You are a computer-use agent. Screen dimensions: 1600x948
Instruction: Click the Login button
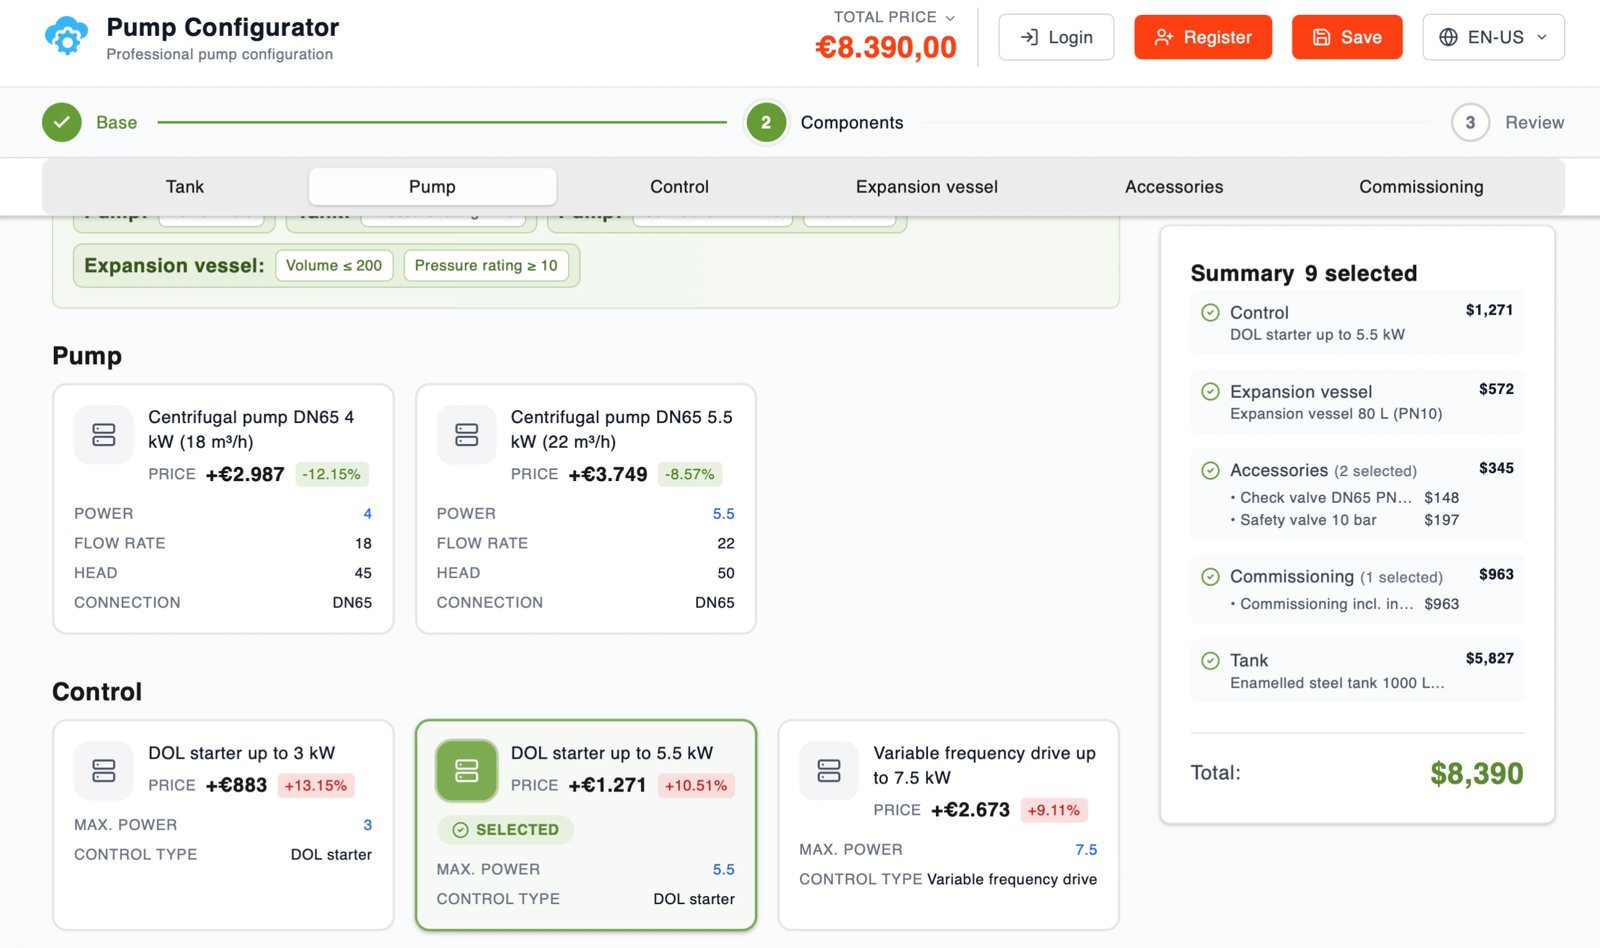point(1056,37)
